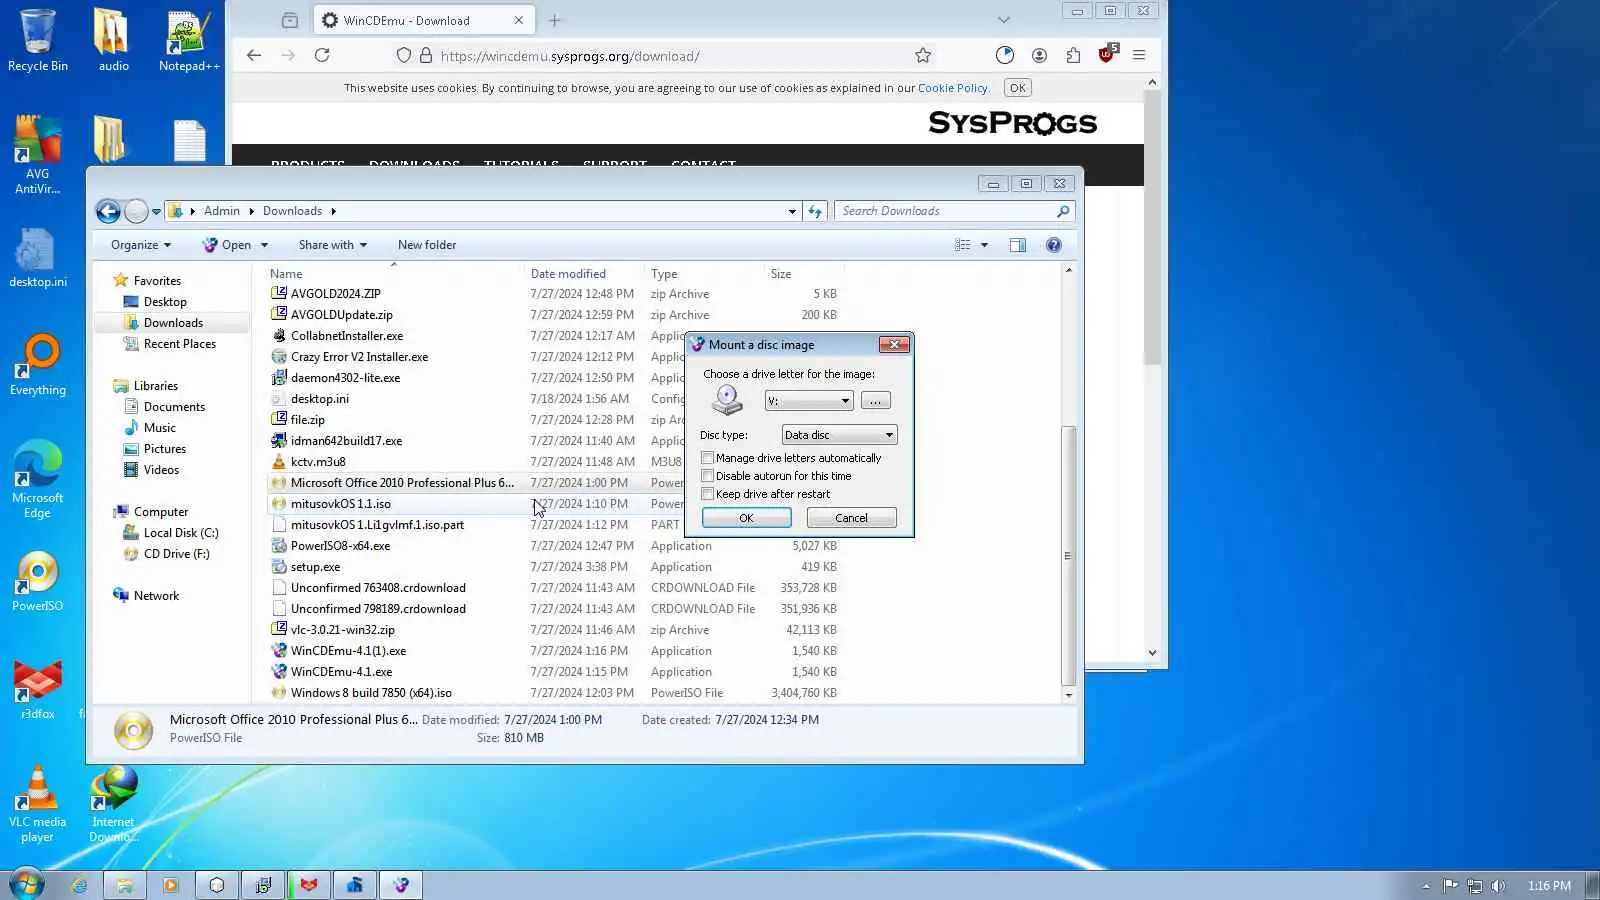This screenshot has width=1600, height=900.
Task: Expand the Share with menu
Action: 333,245
